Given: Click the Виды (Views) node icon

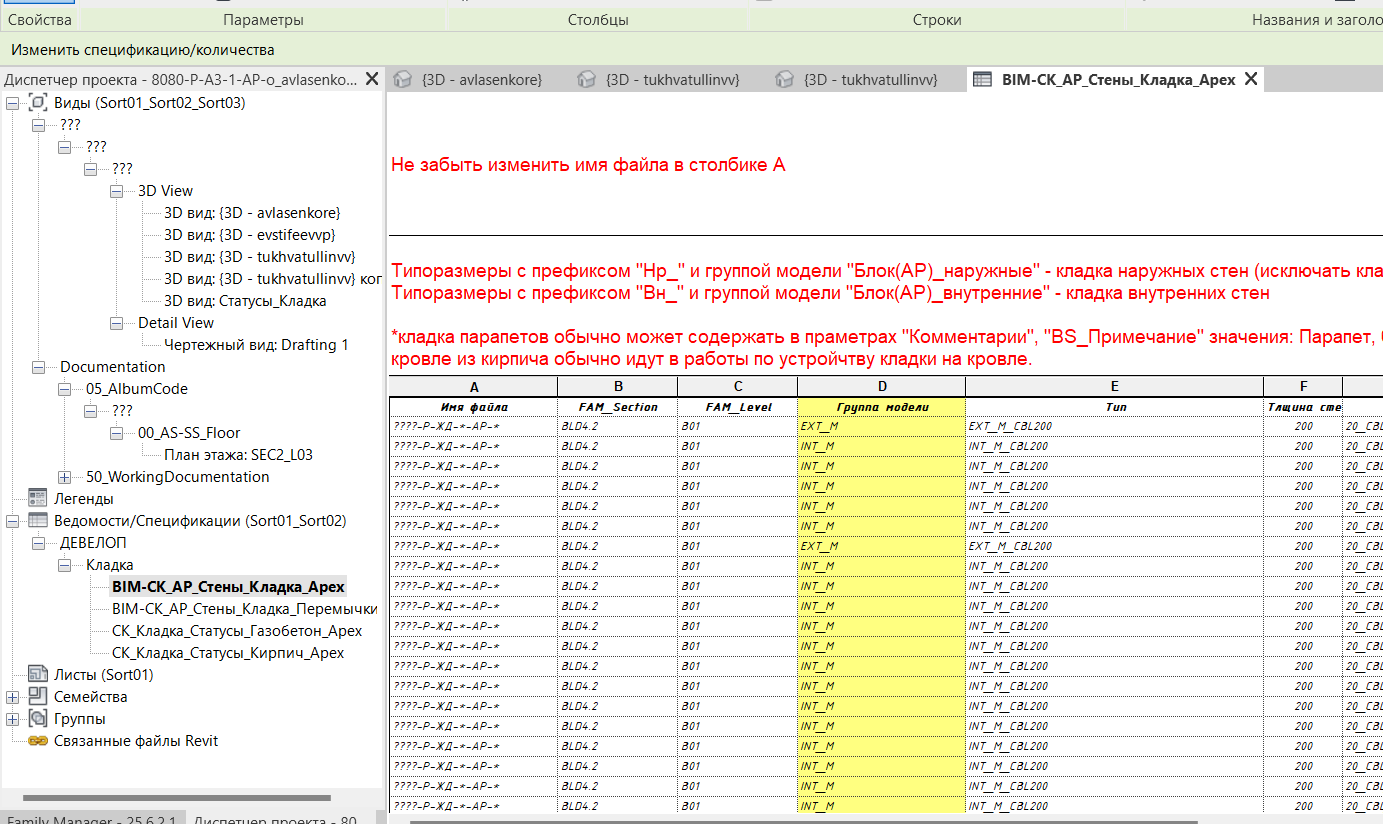Looking at the screenshot, I should coord(38,103).
